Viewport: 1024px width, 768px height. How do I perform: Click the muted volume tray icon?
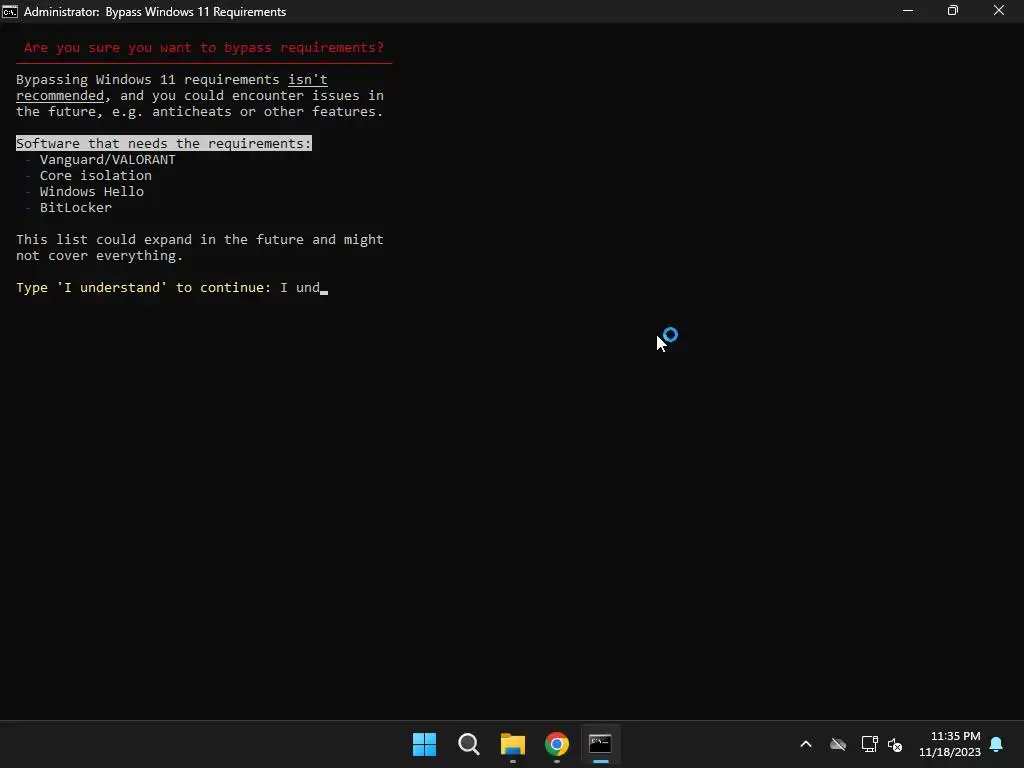click(895, 744)
